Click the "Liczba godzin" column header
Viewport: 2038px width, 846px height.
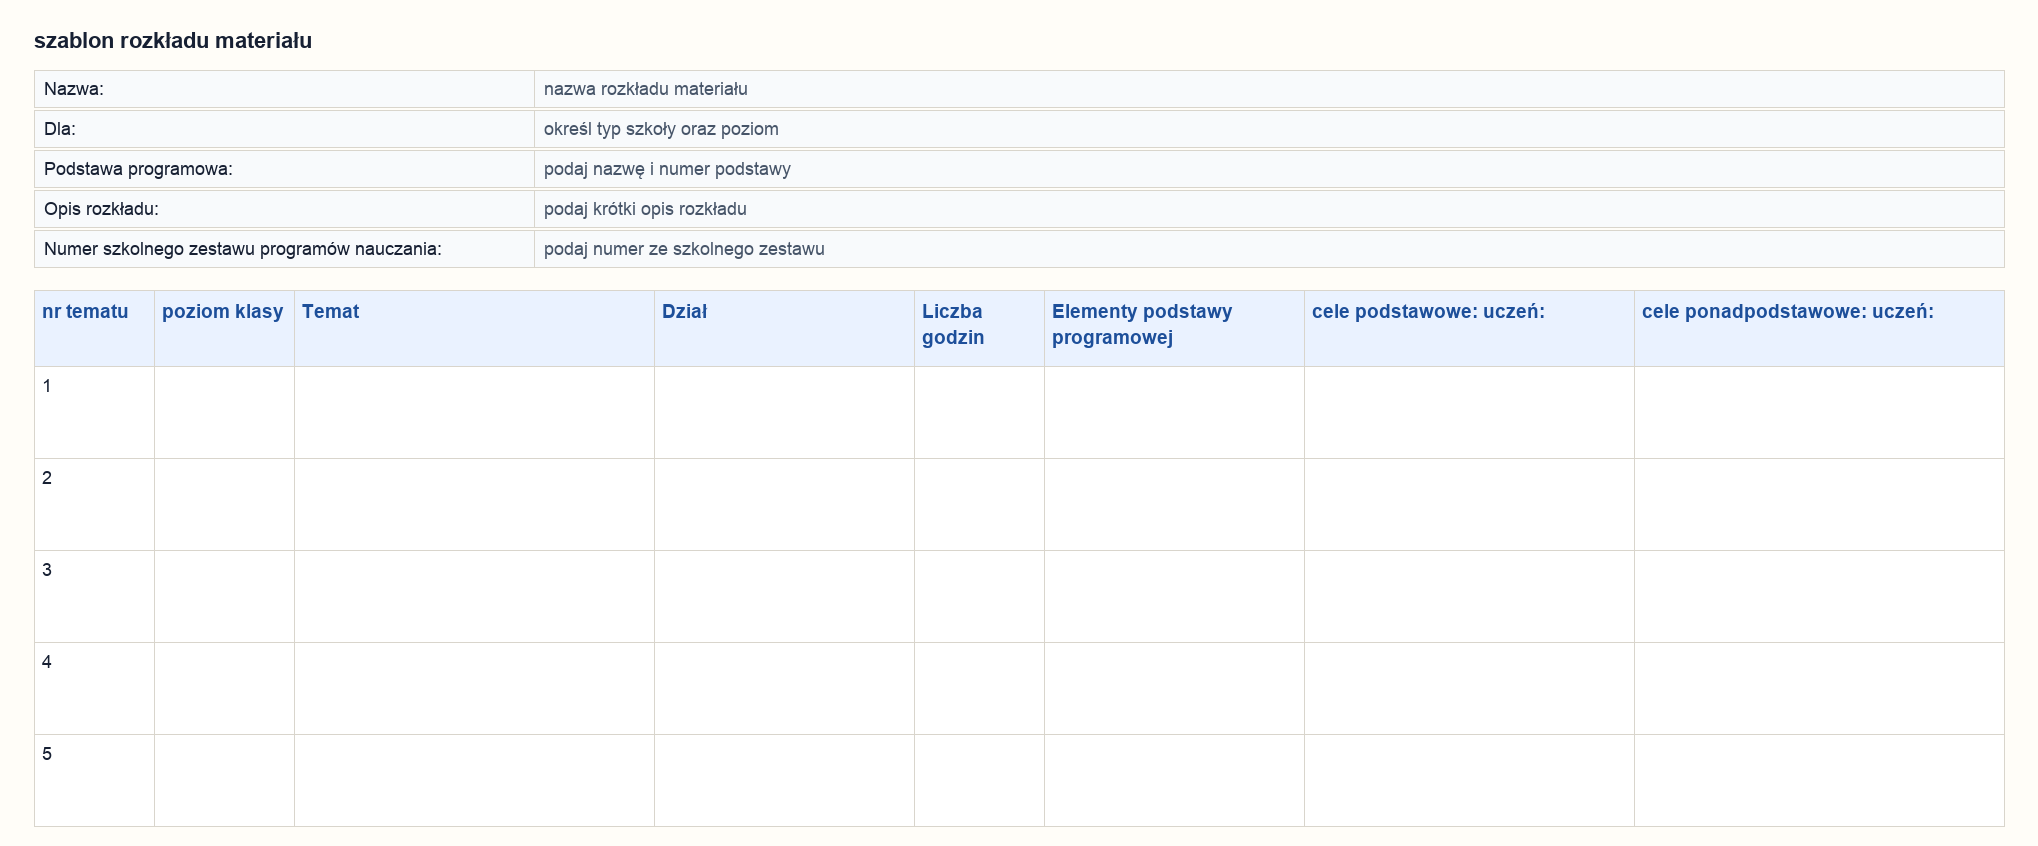tap(980, 329)
